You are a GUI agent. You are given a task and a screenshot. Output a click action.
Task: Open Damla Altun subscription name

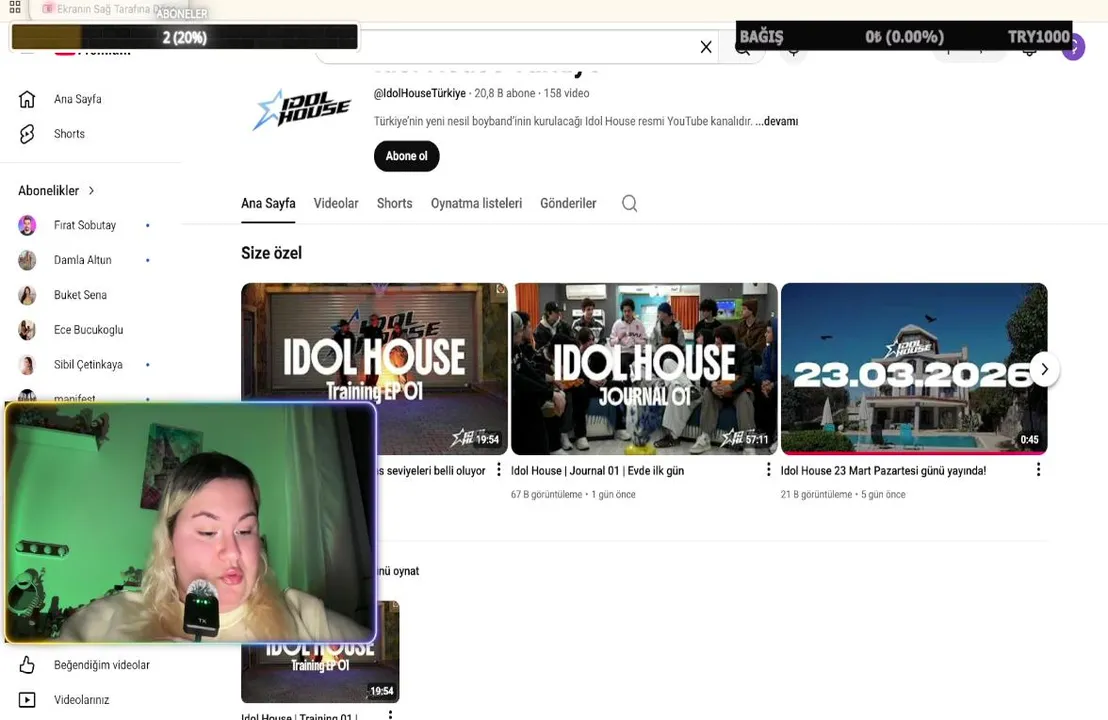point(83,260)
